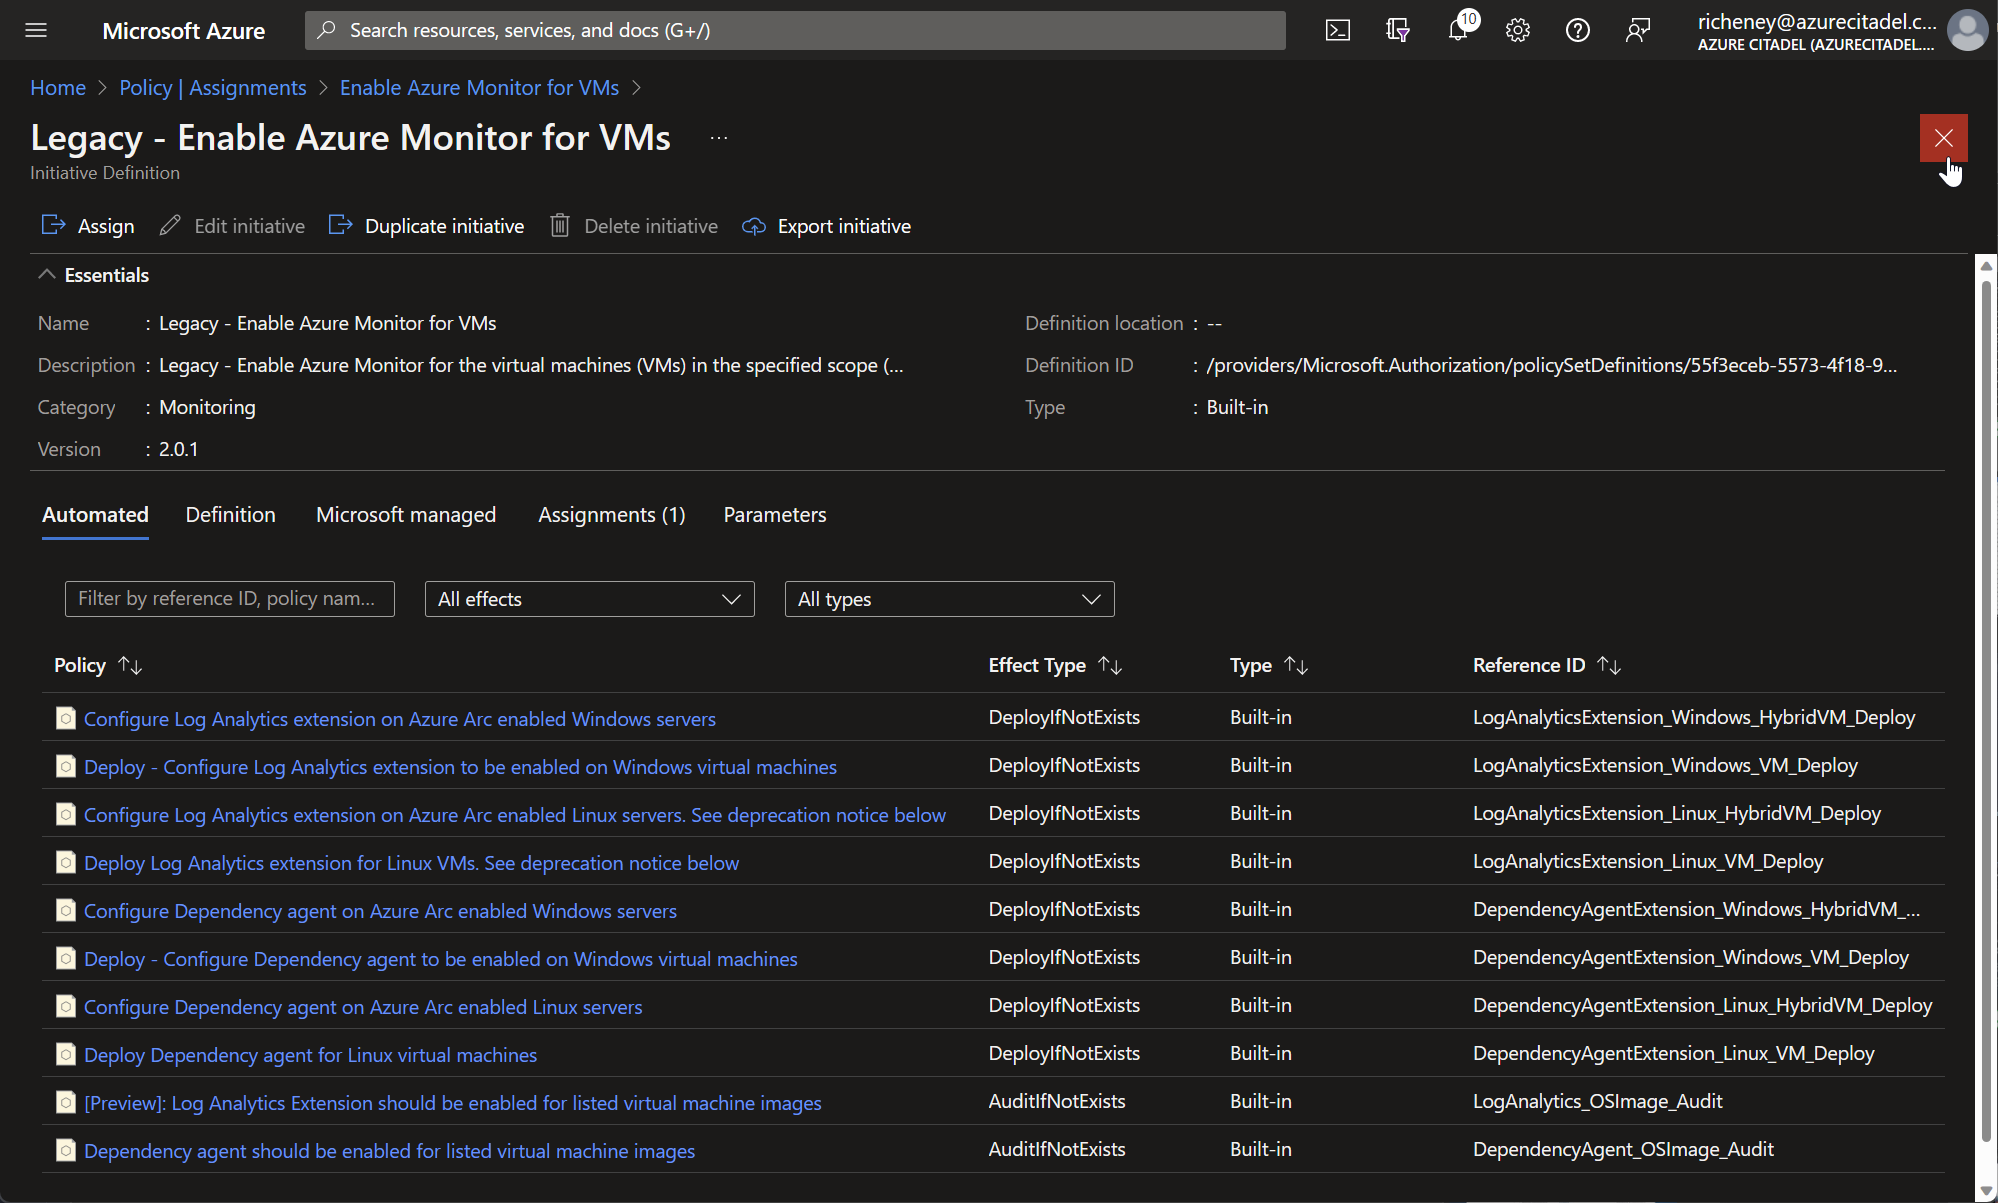Close the initiative definition blade
Image resolution: width=1998 pixels, height=1203 pixels.
[1943, 138]
